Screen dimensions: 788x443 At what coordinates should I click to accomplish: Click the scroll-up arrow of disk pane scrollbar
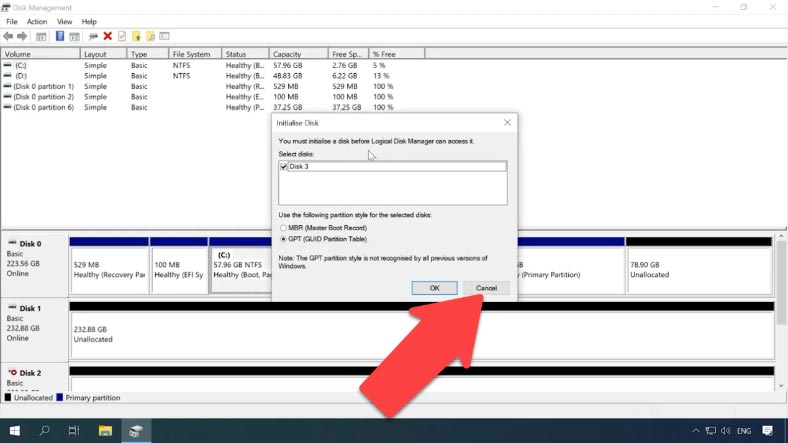click(781, 237)
